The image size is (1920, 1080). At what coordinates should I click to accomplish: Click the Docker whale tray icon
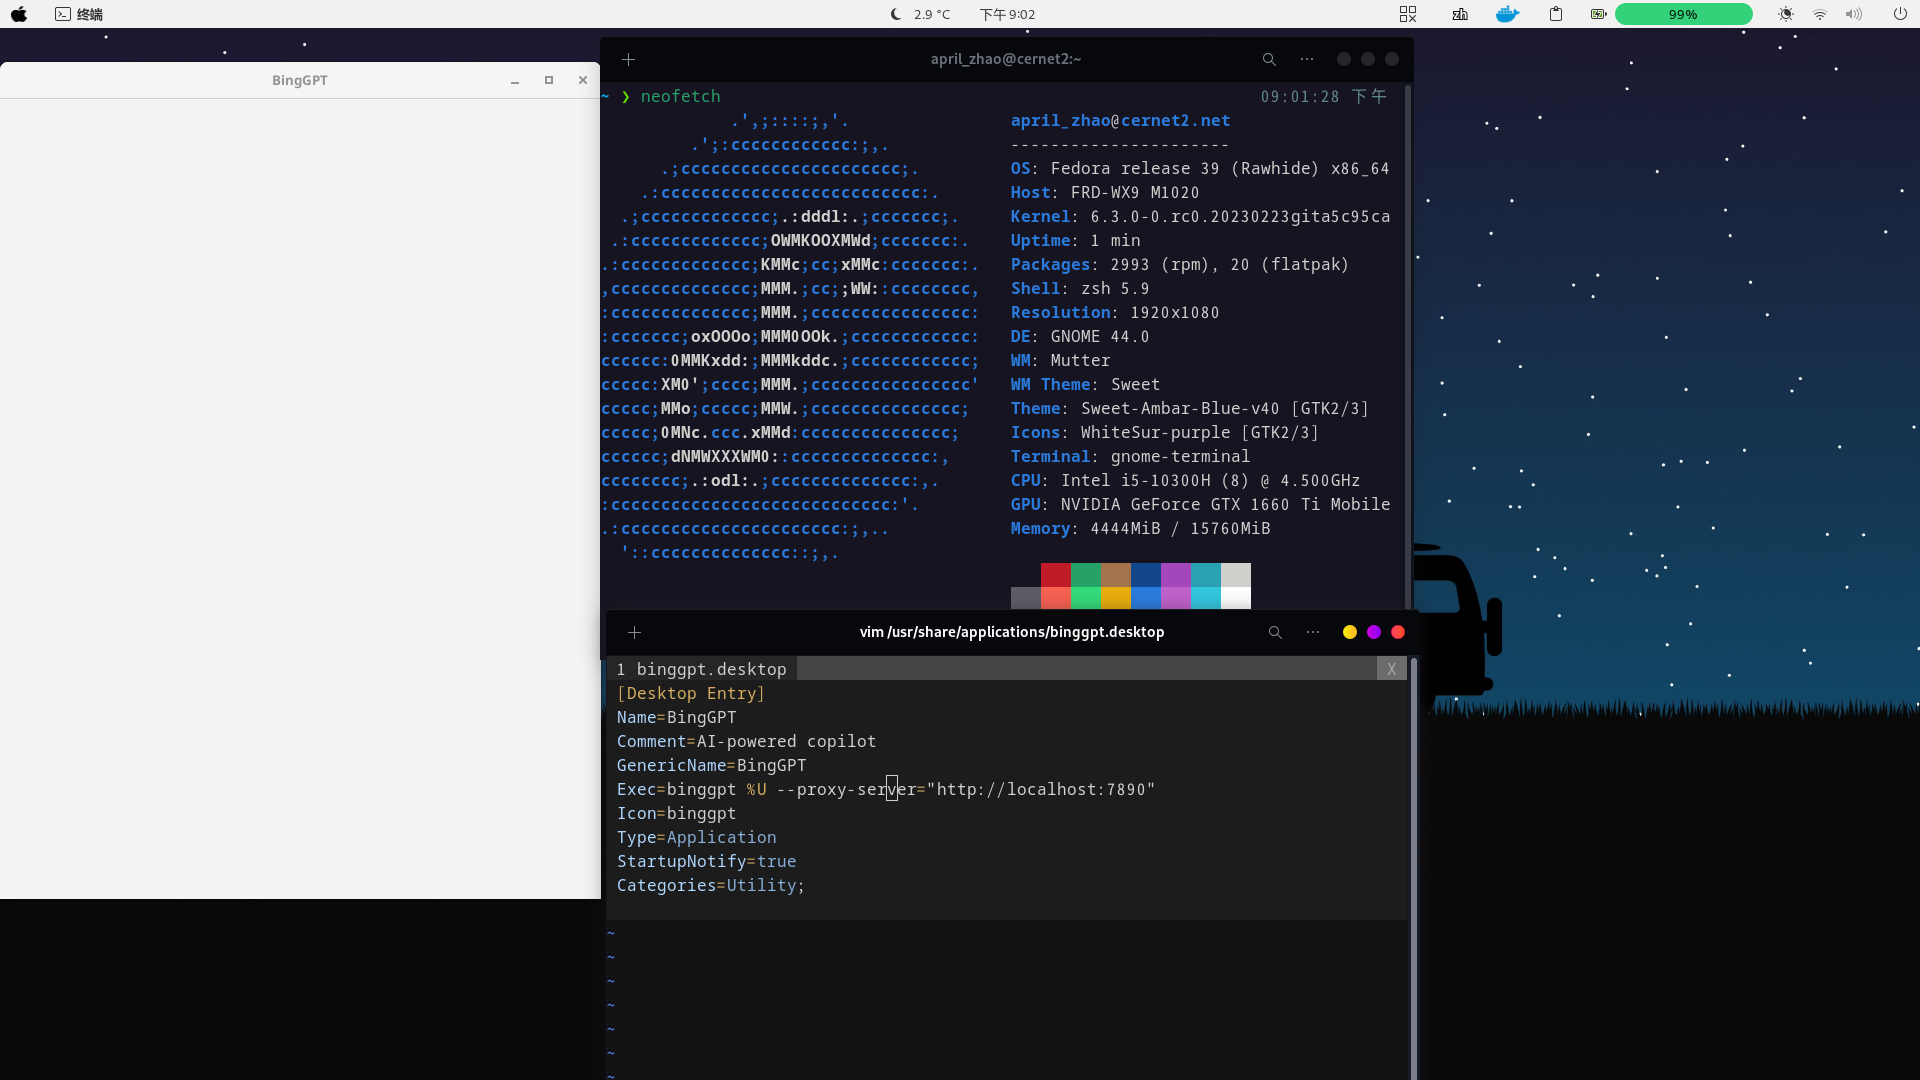(x=1507, y=14)
